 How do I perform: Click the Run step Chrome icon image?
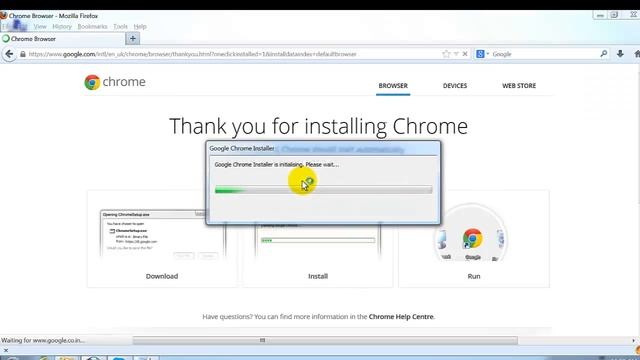472,238
